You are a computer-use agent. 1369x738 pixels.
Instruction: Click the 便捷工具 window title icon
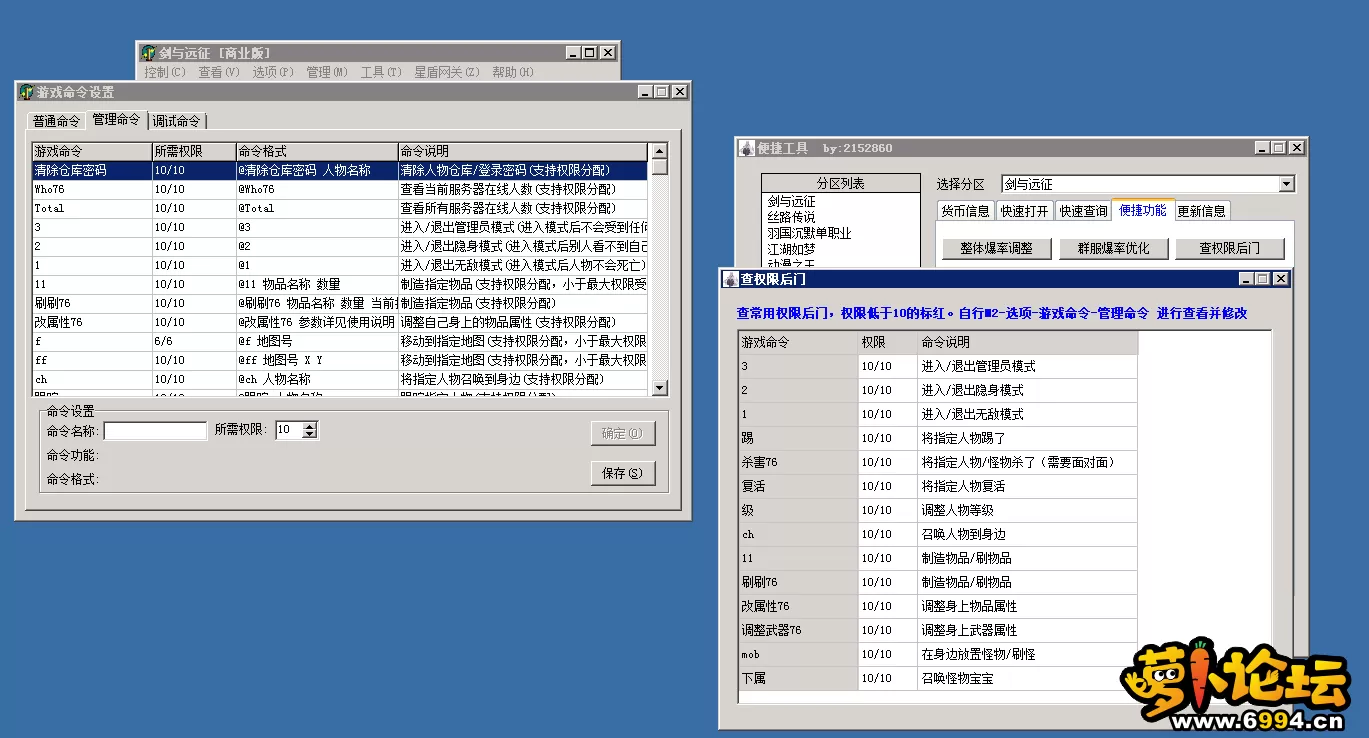[x=746, y=148]
